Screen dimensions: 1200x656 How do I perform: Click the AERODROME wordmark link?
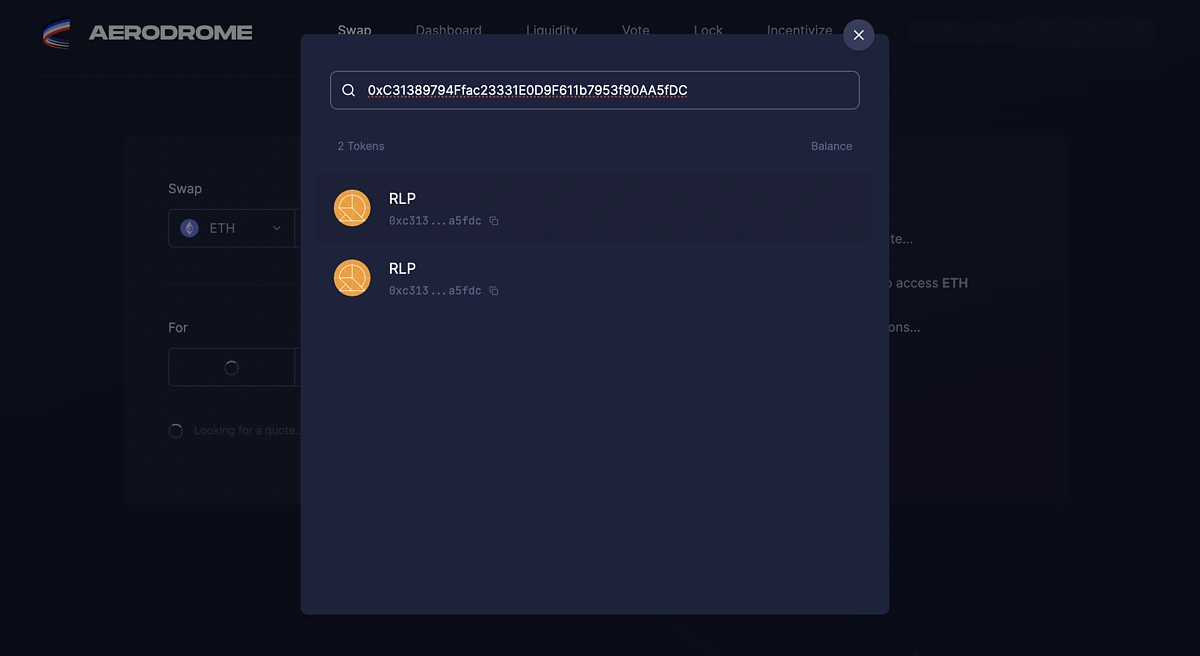click(170, 33)
